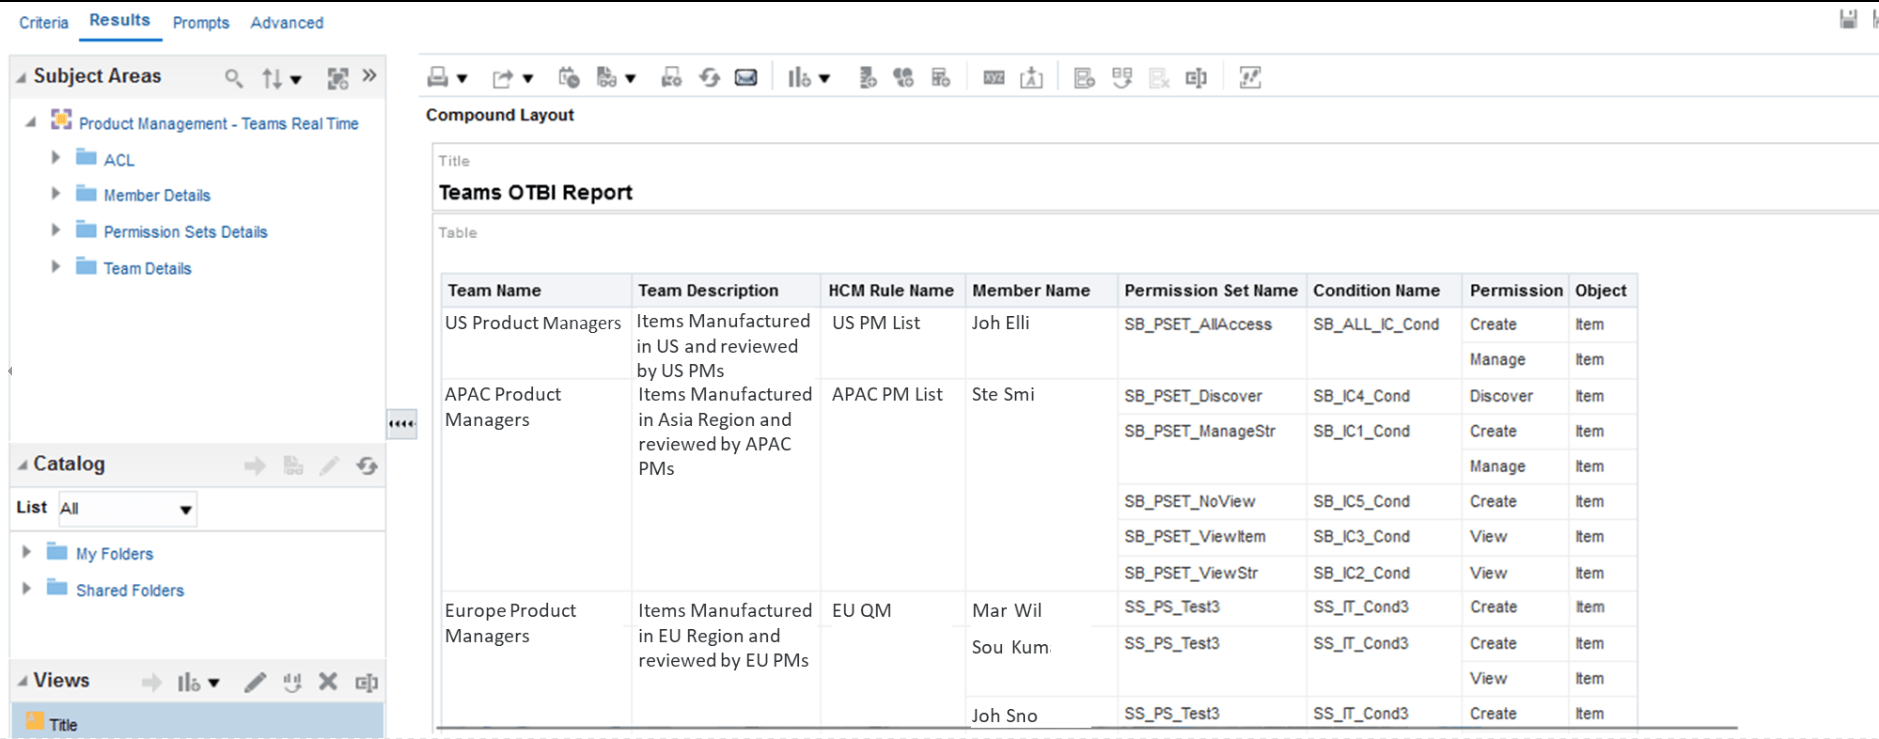The width and height of the screenshot is (1879, 739).
Task: Click the add subject area icon
Action: click(x=338, y=77)
